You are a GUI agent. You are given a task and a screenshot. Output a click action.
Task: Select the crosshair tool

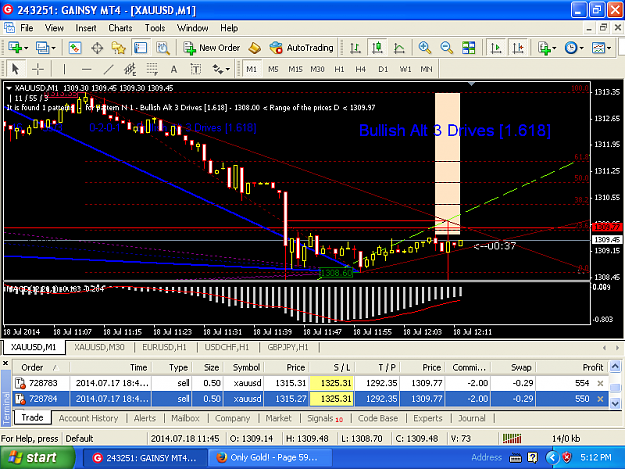(x=38, y=69)
